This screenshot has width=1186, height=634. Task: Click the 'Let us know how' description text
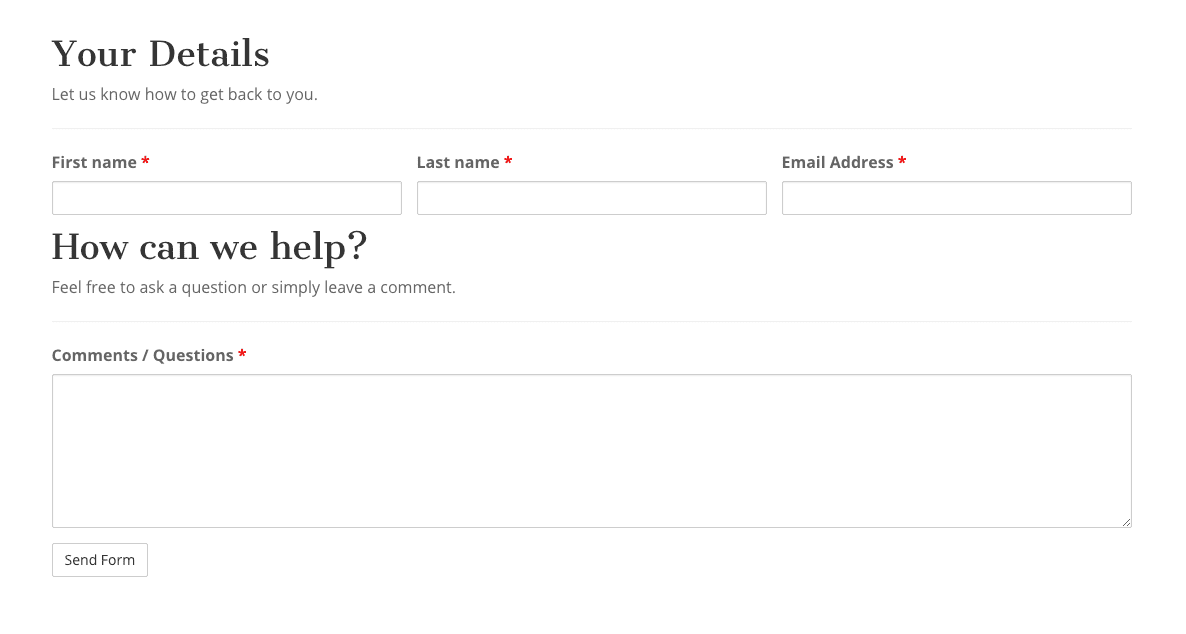click(x=184, y=95)
